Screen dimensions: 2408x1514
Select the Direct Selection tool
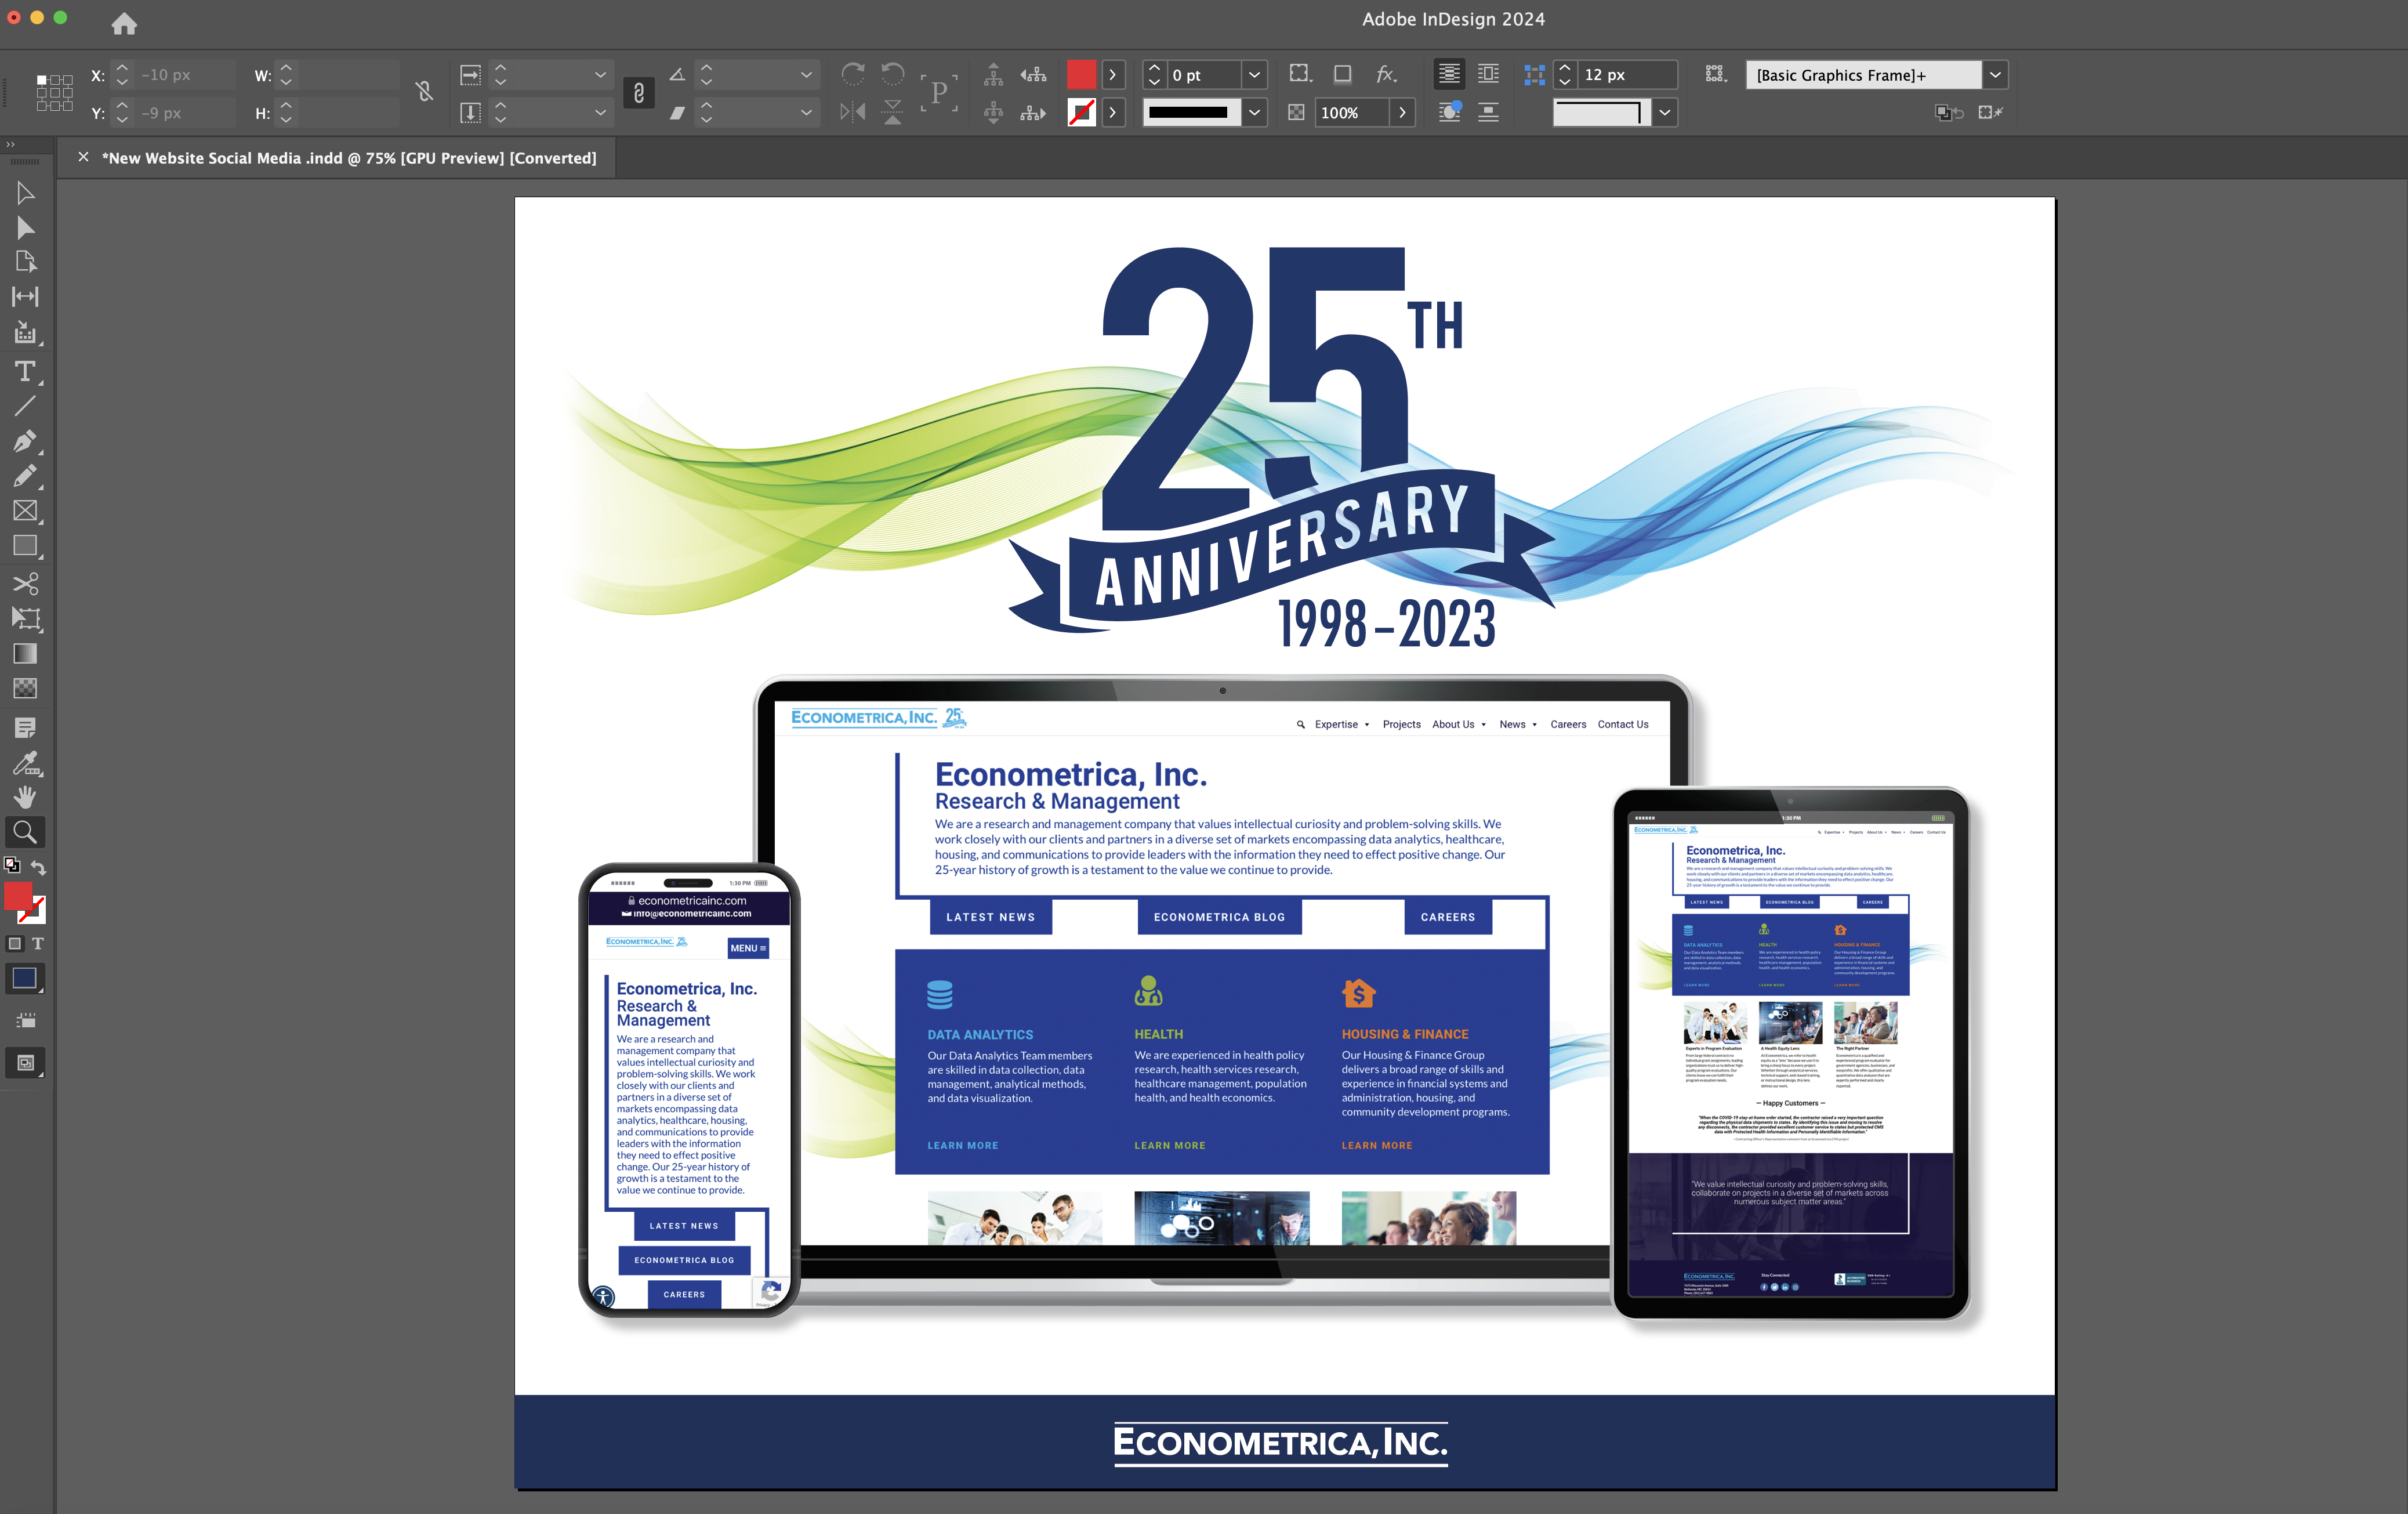coord(26,228)
